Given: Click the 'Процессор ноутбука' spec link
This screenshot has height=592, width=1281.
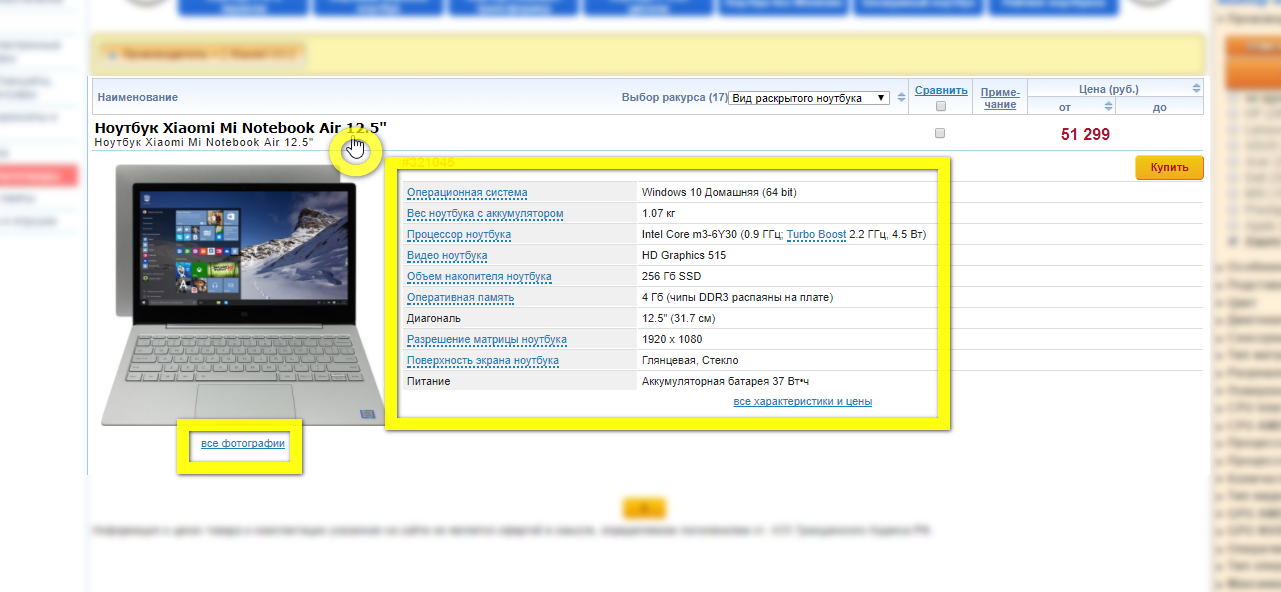Looking at the screenshot, I should 459,234.
